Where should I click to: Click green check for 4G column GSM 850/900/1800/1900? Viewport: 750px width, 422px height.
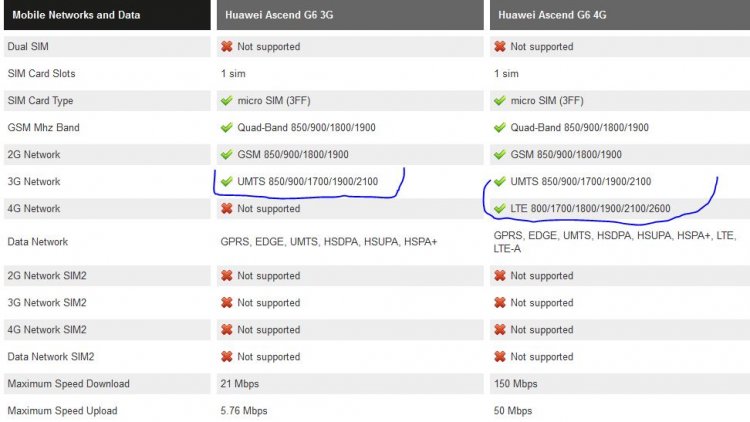coord(500,155)
